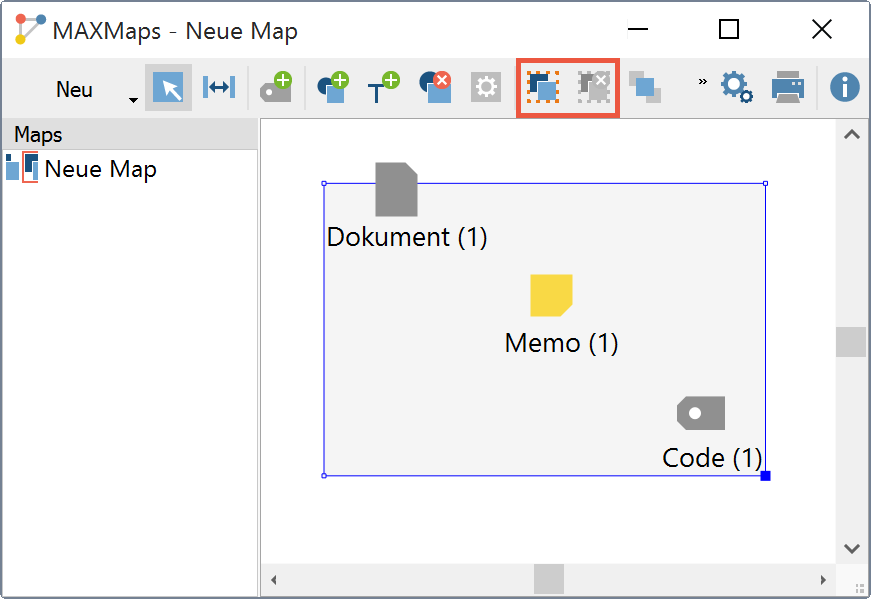Open the info help icon
871x599 pixels.
tap(845, 88)
